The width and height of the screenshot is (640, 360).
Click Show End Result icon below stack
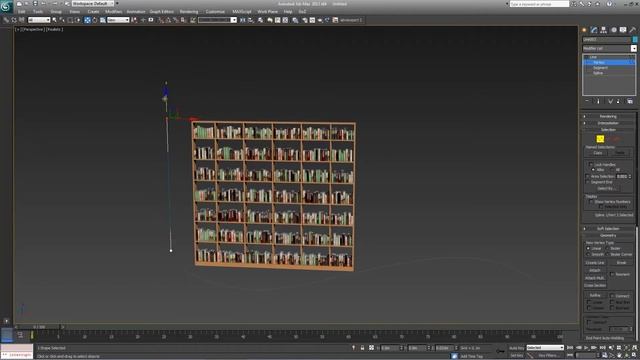coord(599,101)
